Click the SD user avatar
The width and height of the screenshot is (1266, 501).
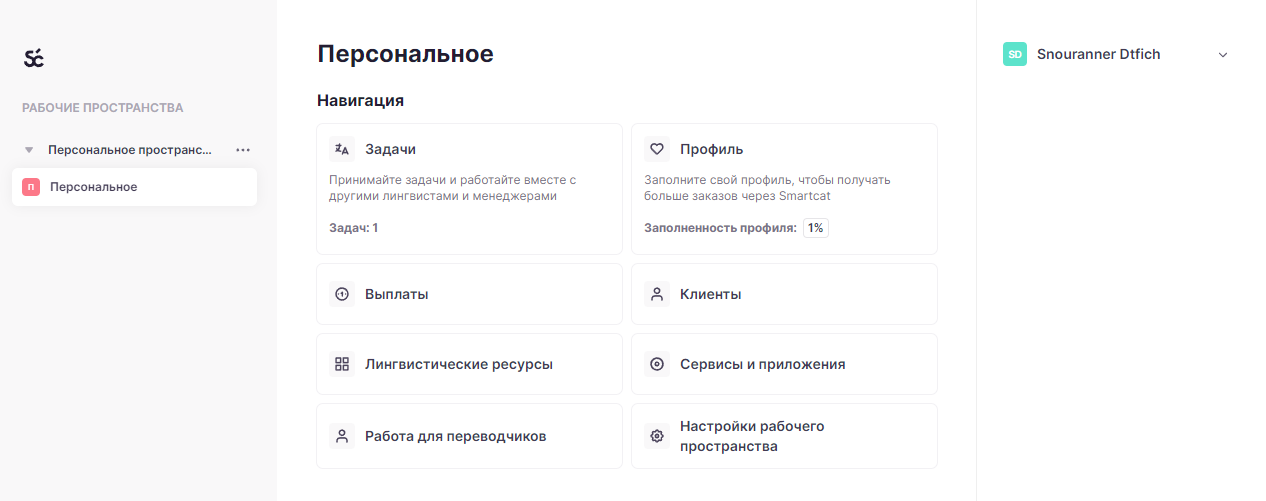pos(1015,54)
